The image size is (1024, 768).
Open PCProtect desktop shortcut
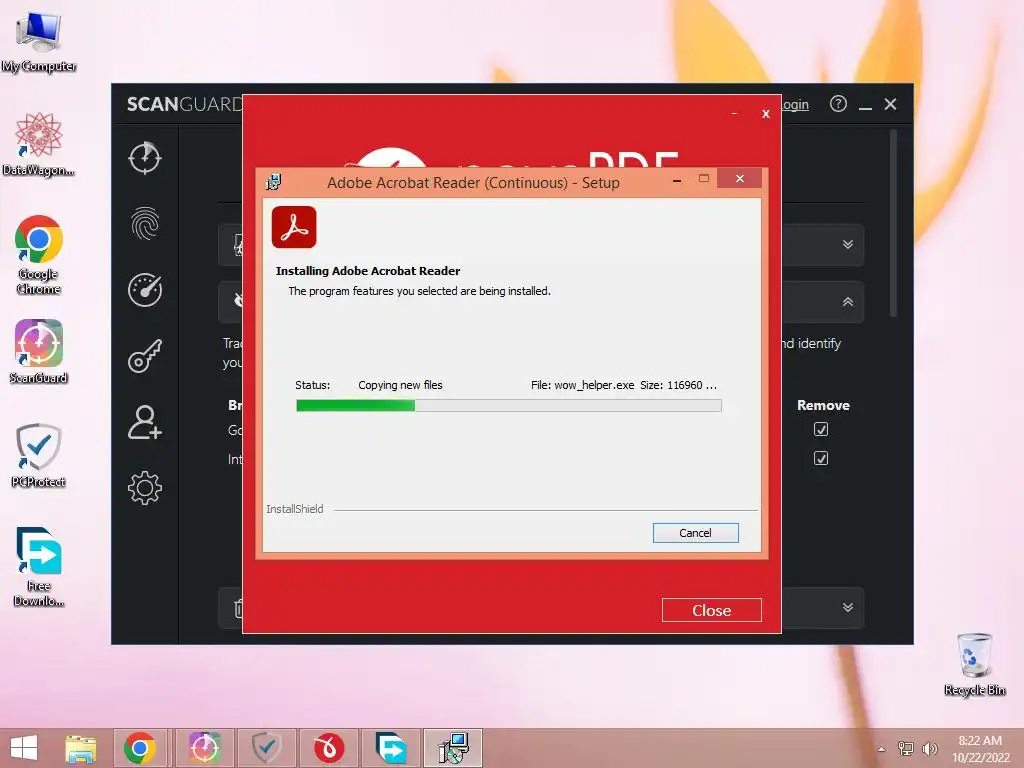tap(39, 455)
